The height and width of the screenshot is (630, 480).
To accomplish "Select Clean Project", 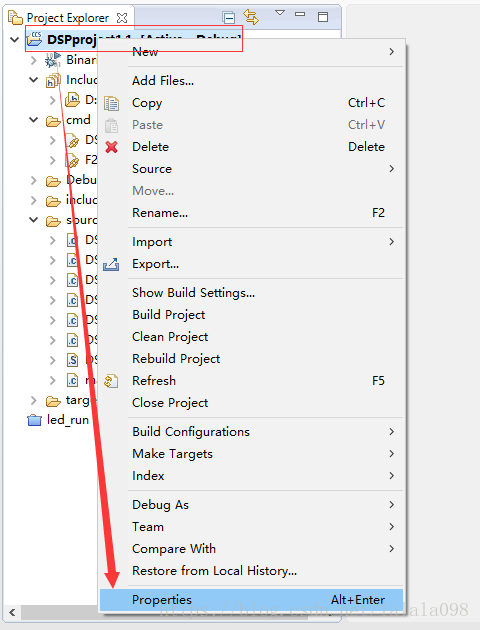I will tap(251, 337).
